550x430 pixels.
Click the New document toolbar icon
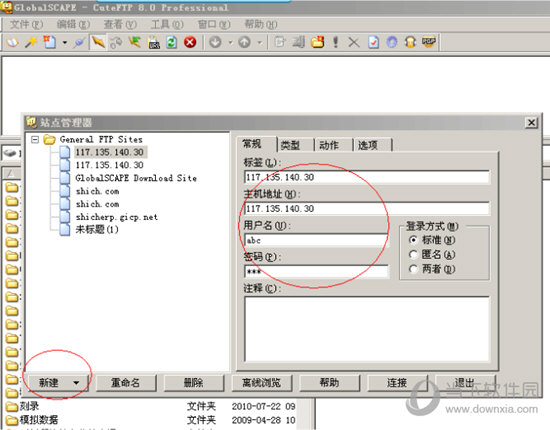pyautogui.click(x=49, y=43)
